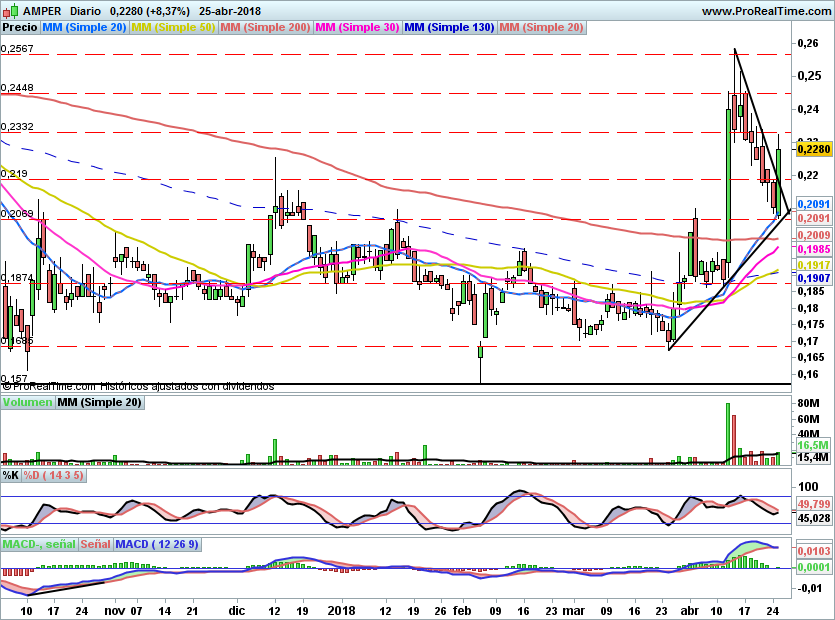Click the red 49,799 stochastic value tag
Image resolution: width=835 pixels, height=620 pixels.
click(814, 505)
